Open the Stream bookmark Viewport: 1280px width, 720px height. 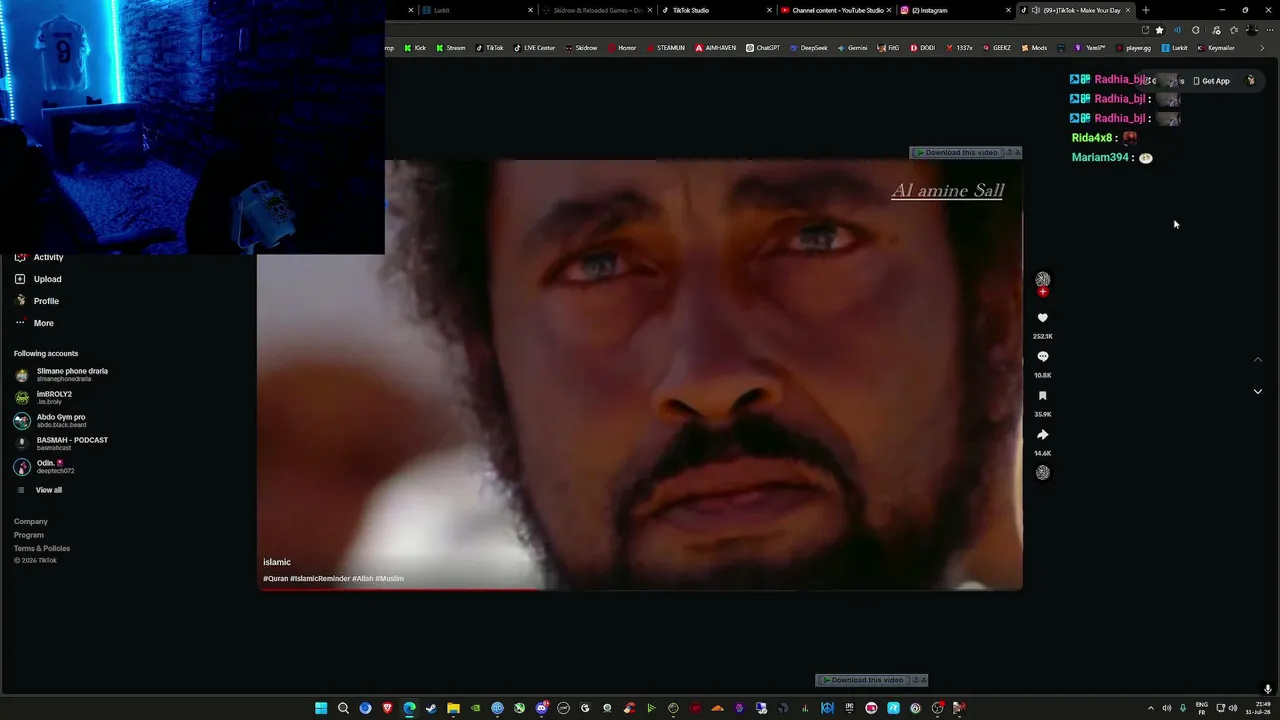[450, 48]
